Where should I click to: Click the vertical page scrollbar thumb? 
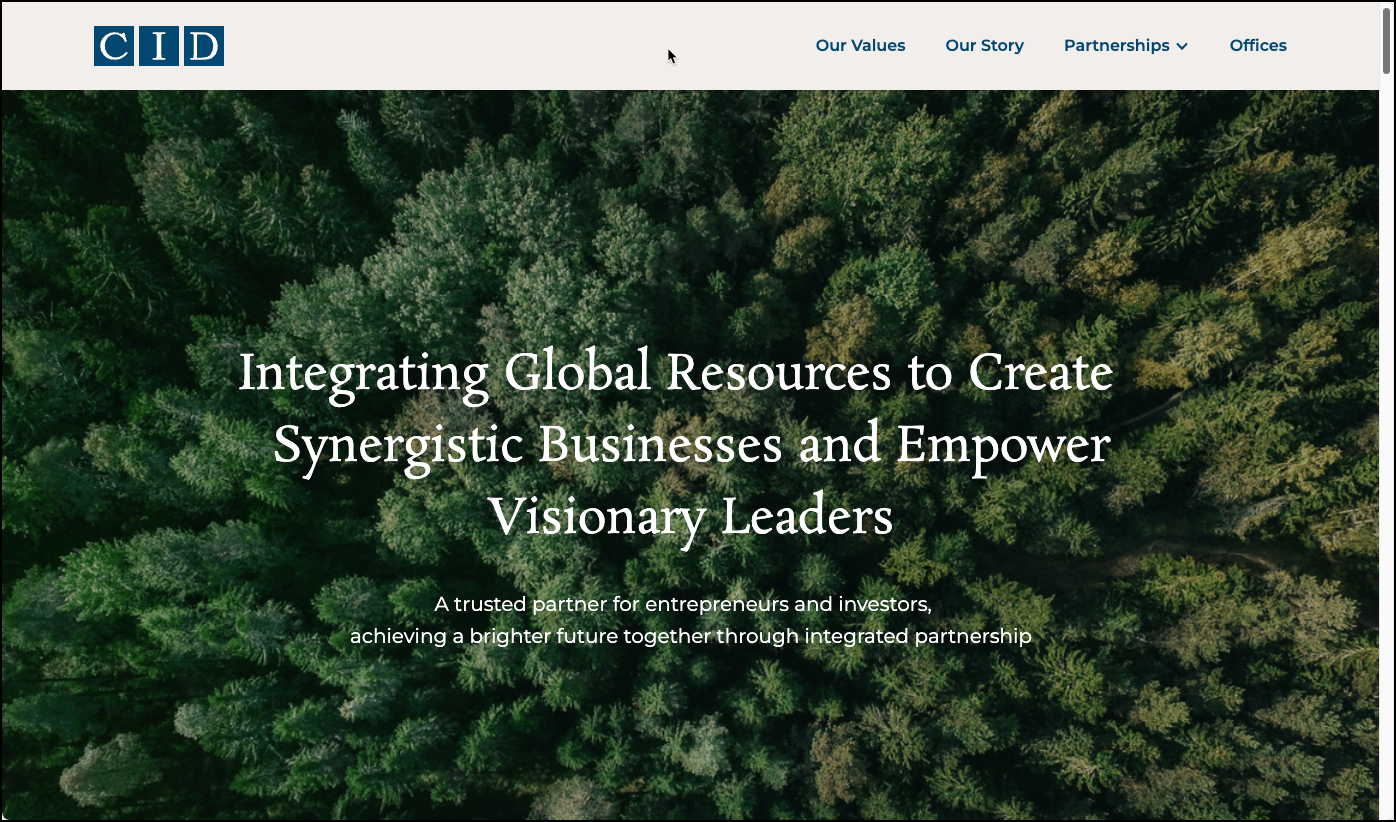(1387, 40)
